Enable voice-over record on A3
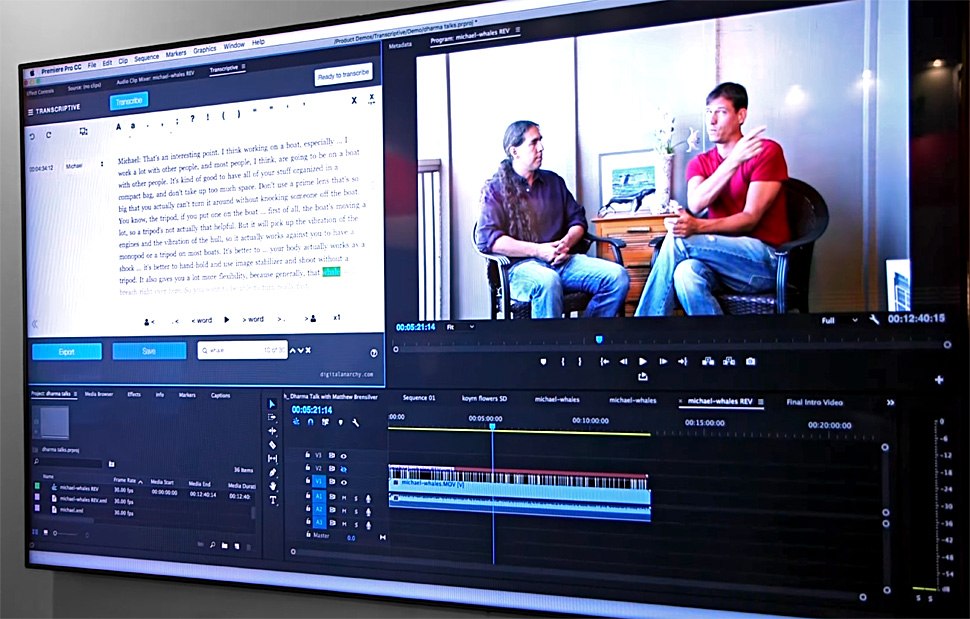 369,525
